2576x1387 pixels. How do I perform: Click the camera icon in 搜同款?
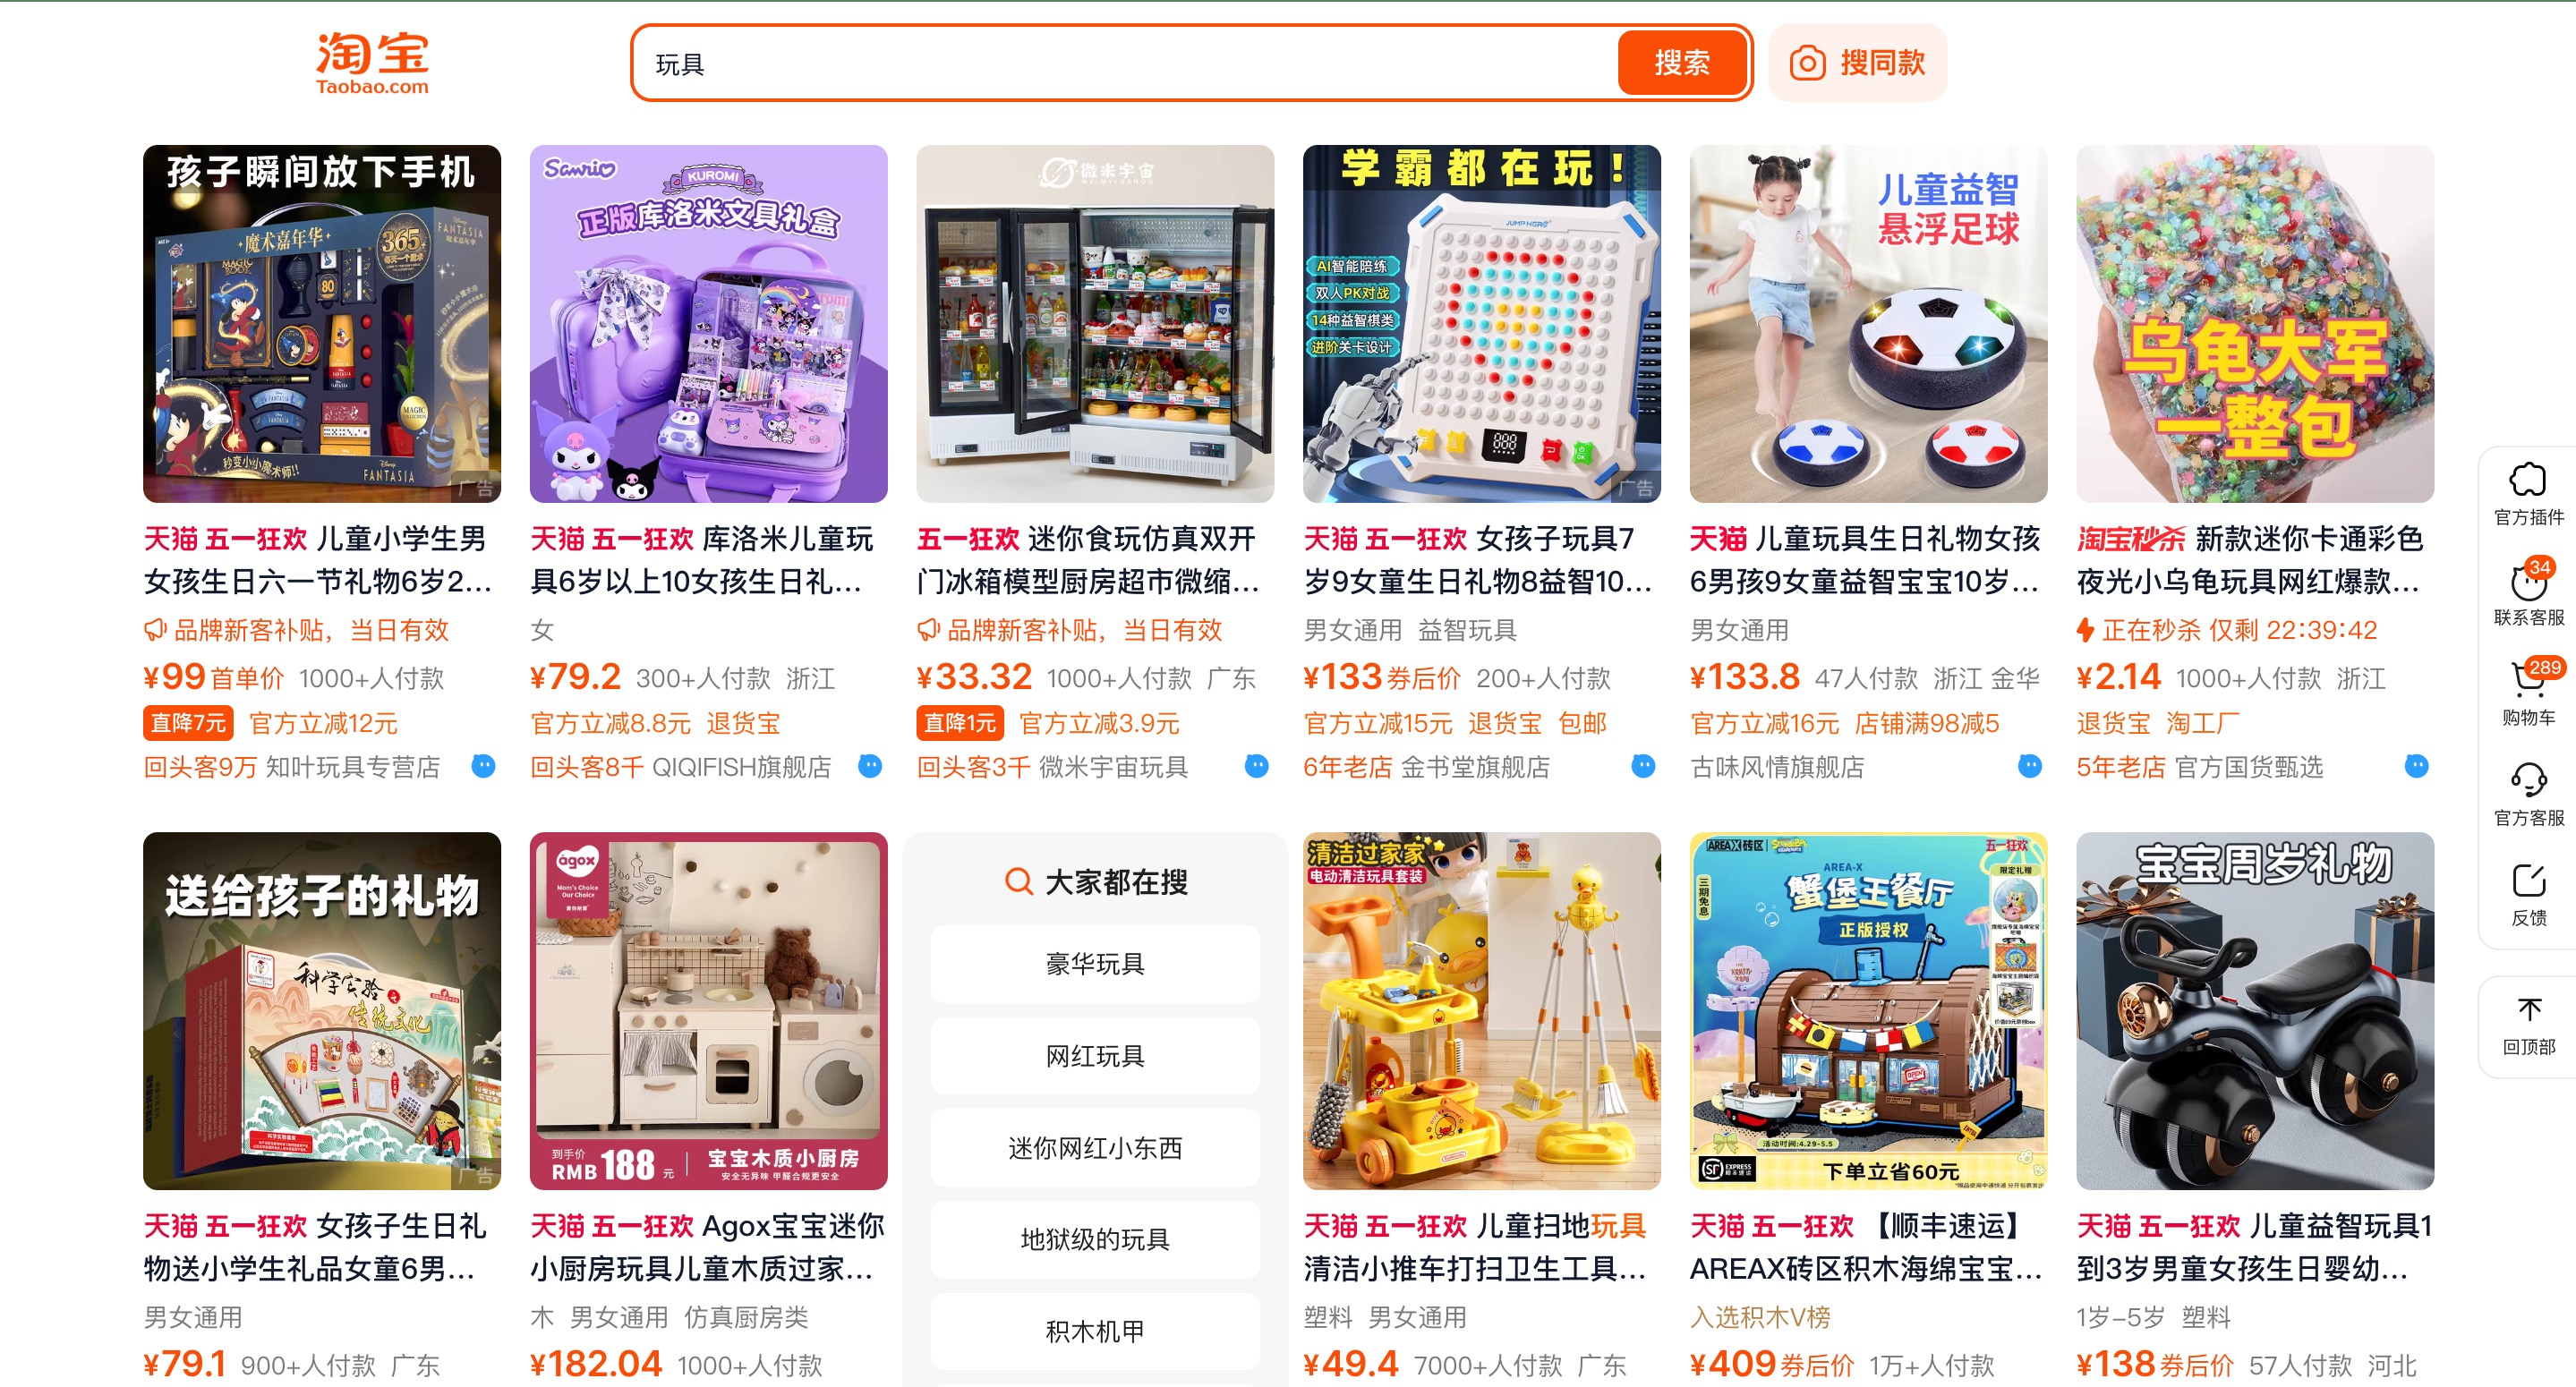tap(1807, 63)
